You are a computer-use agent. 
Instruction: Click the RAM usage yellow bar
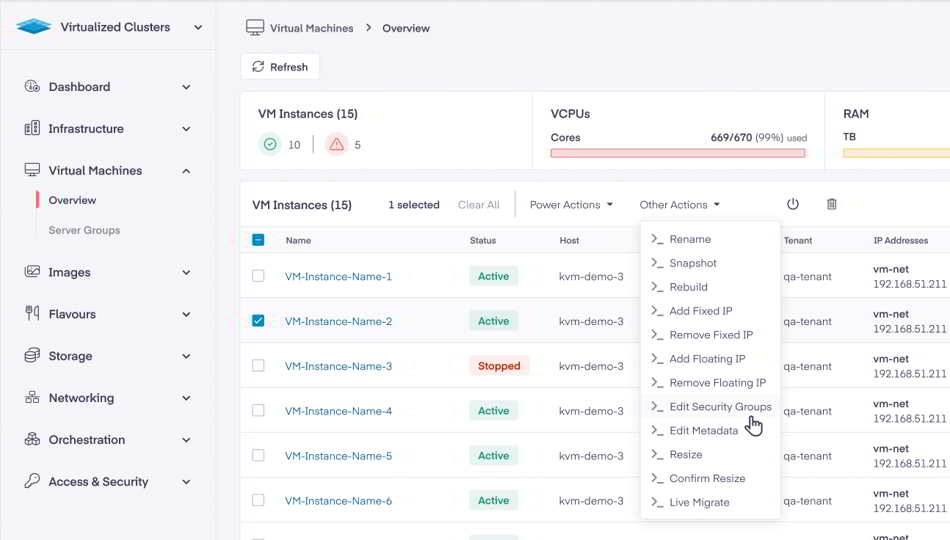pyautogui.click(x=897, y=153)
